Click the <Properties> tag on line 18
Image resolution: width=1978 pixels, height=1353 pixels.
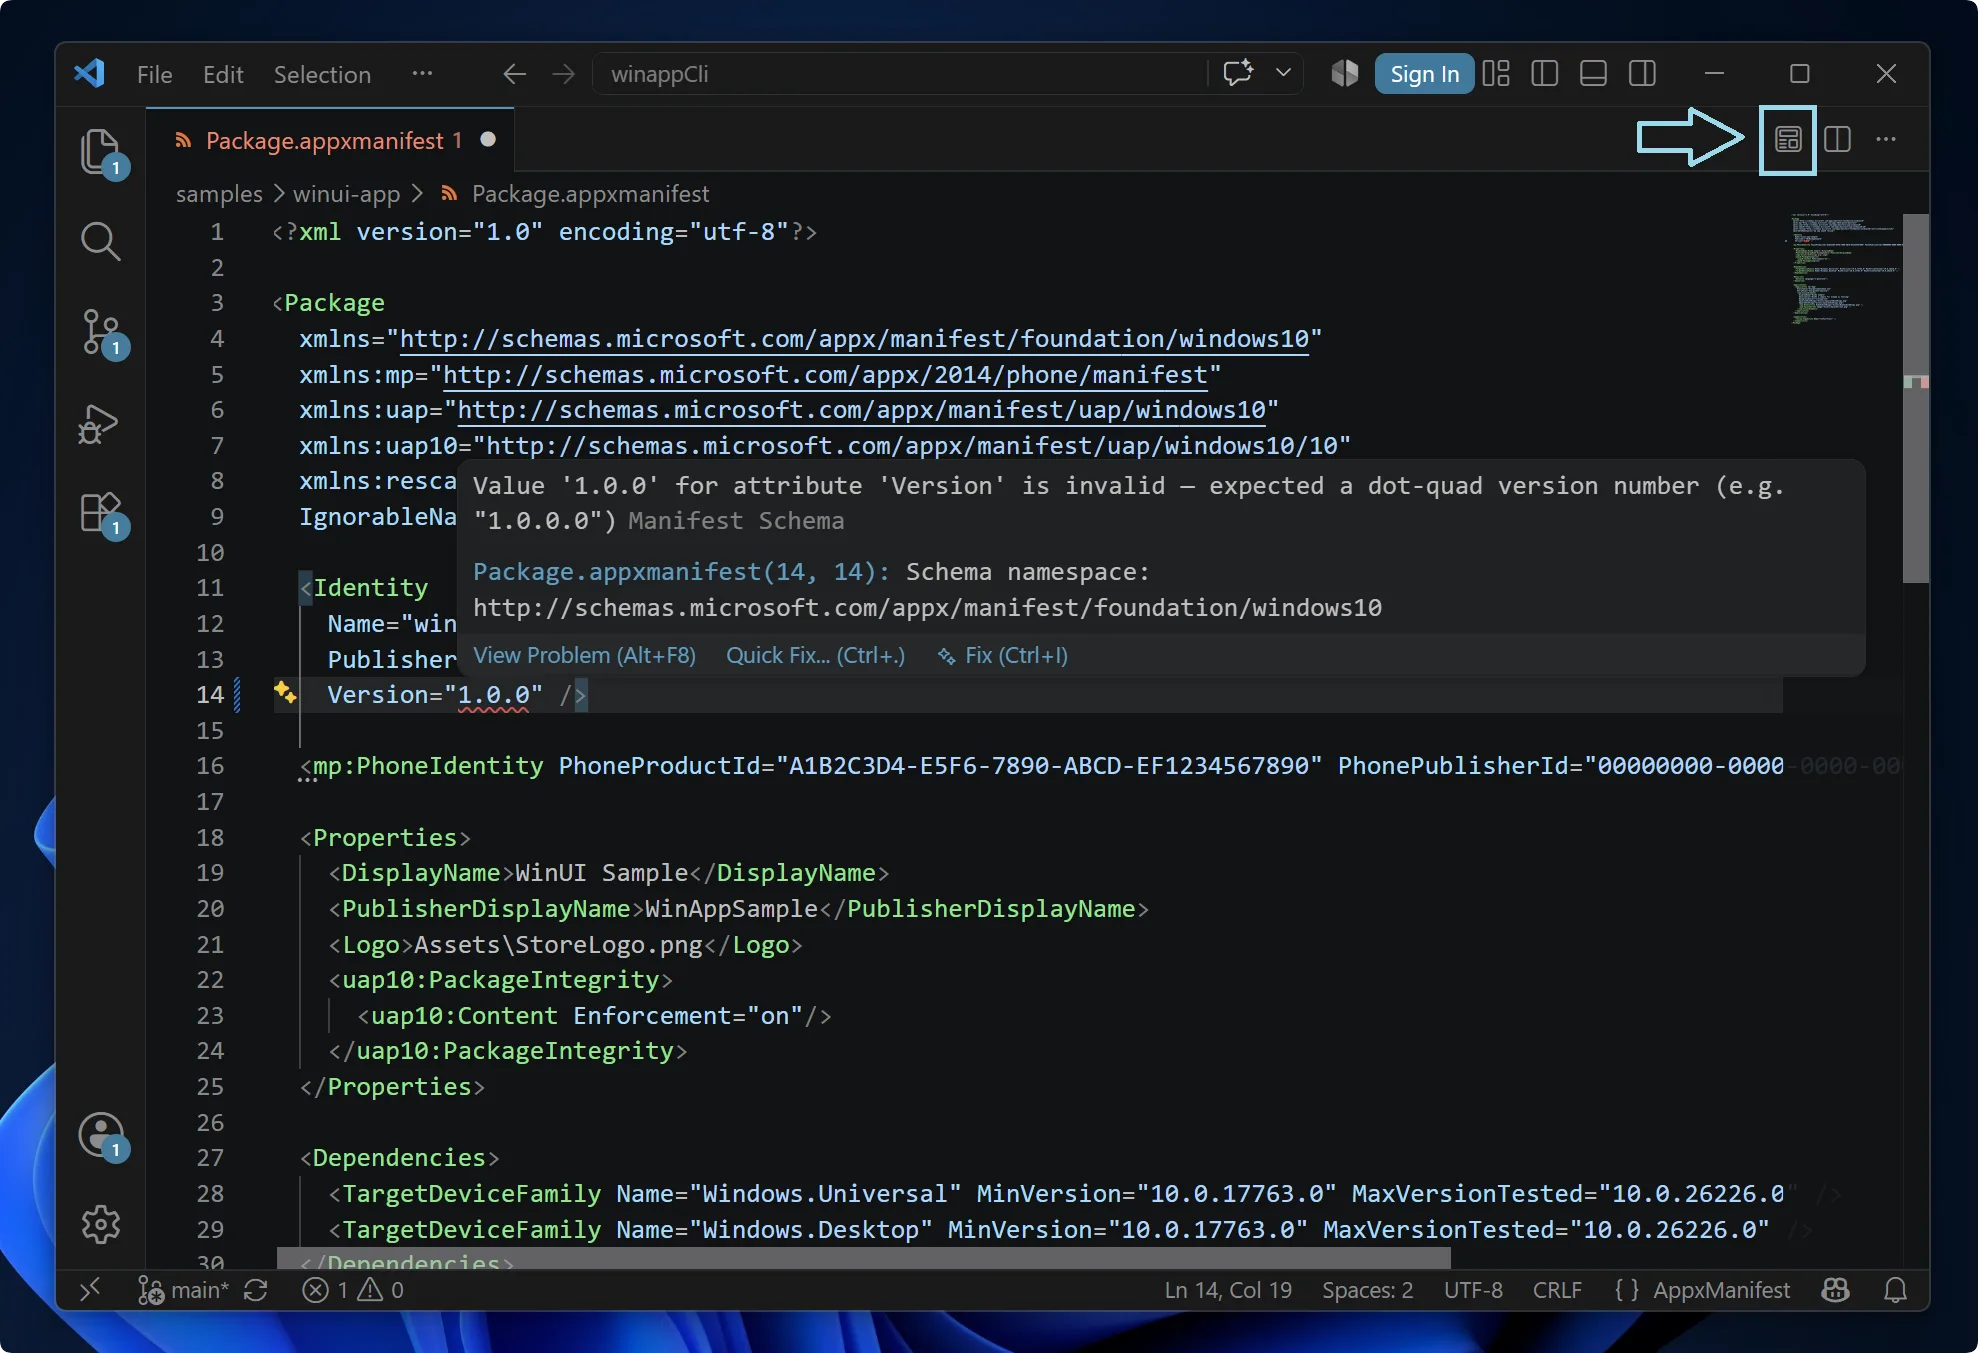click(x=385, y=838)
